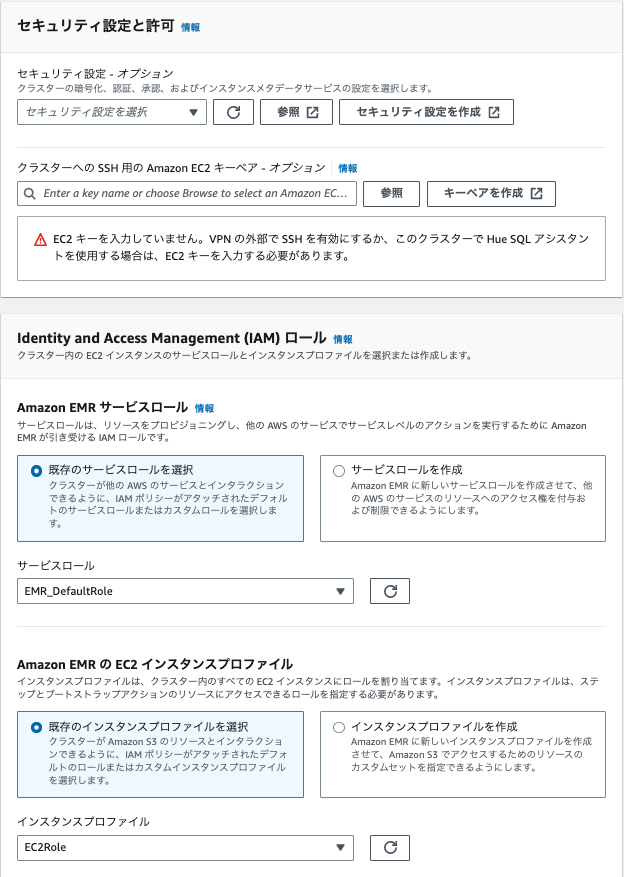Click the Amazon EMR の EC2 インスタンスプロファイル heading
The height and width of the screenshot is (877, 624).
pyautogui.click(x=155, y=664)
